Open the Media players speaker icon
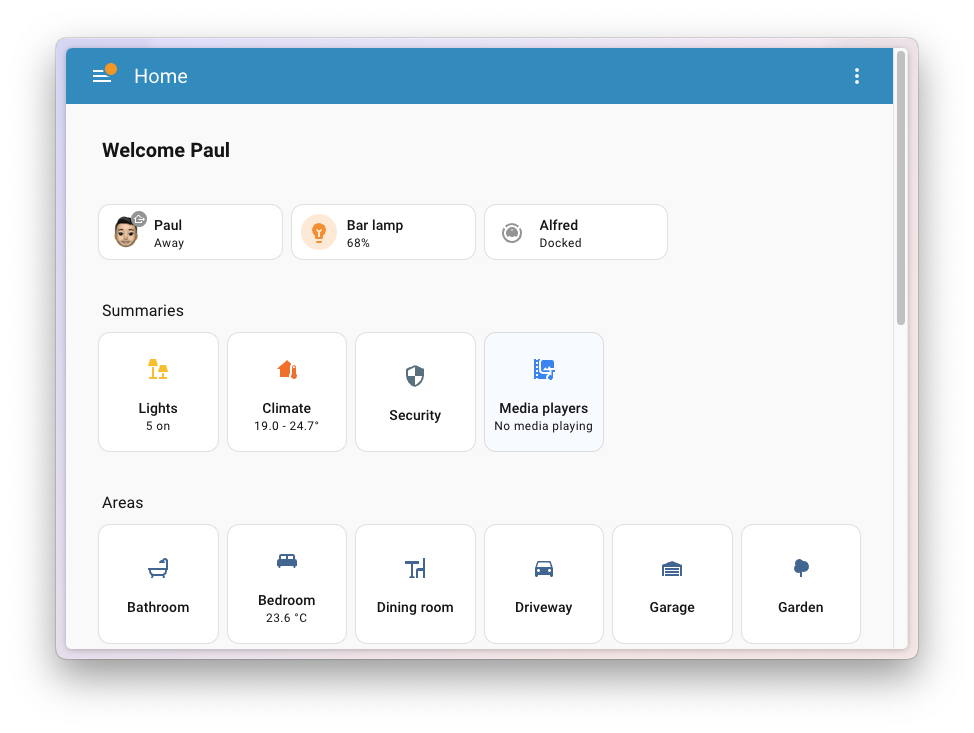The height and width of the screenshot is (733, 974). [543, 369]
